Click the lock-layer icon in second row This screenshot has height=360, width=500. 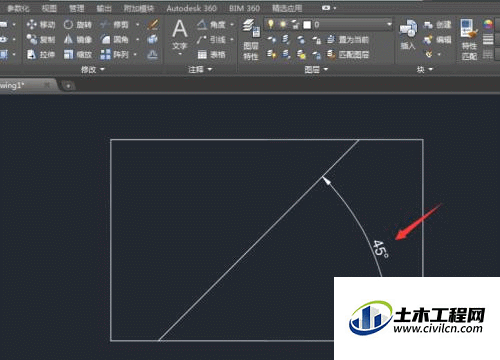click(317, 54)
